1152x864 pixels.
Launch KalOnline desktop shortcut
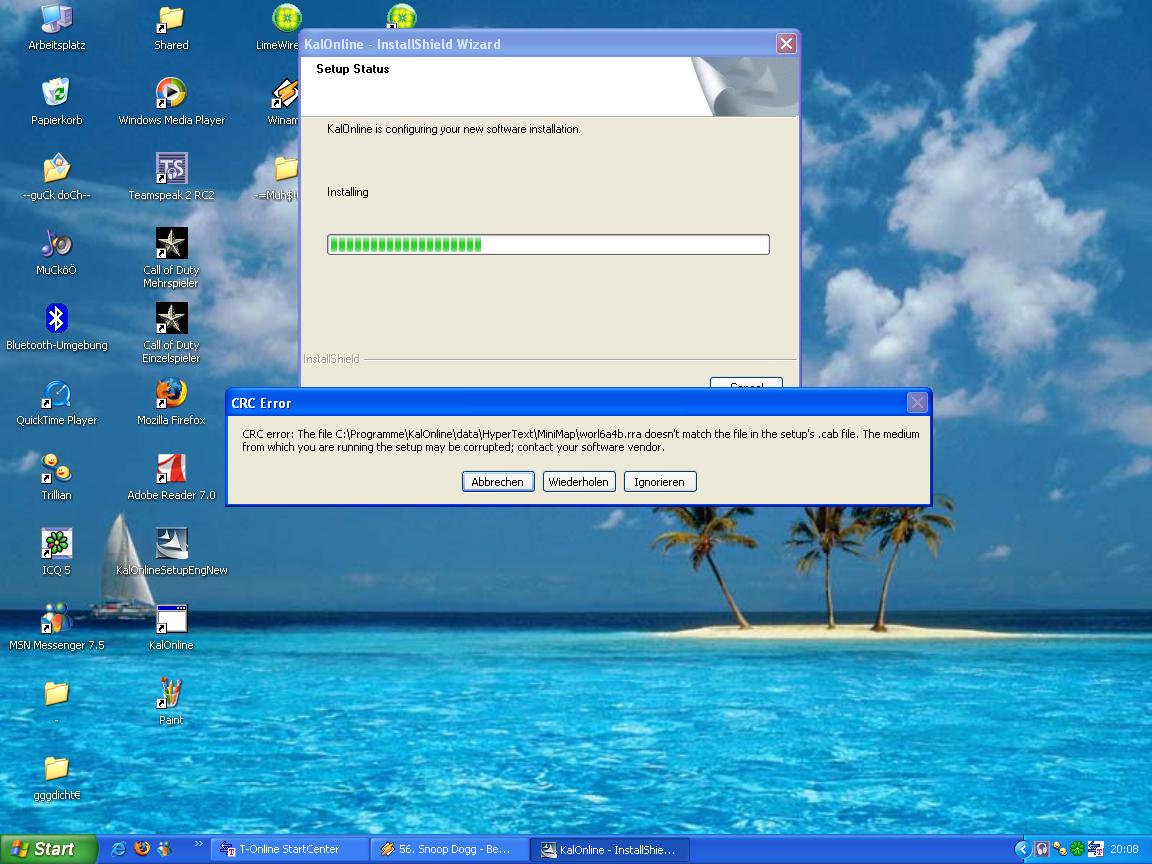pos(171,627)
